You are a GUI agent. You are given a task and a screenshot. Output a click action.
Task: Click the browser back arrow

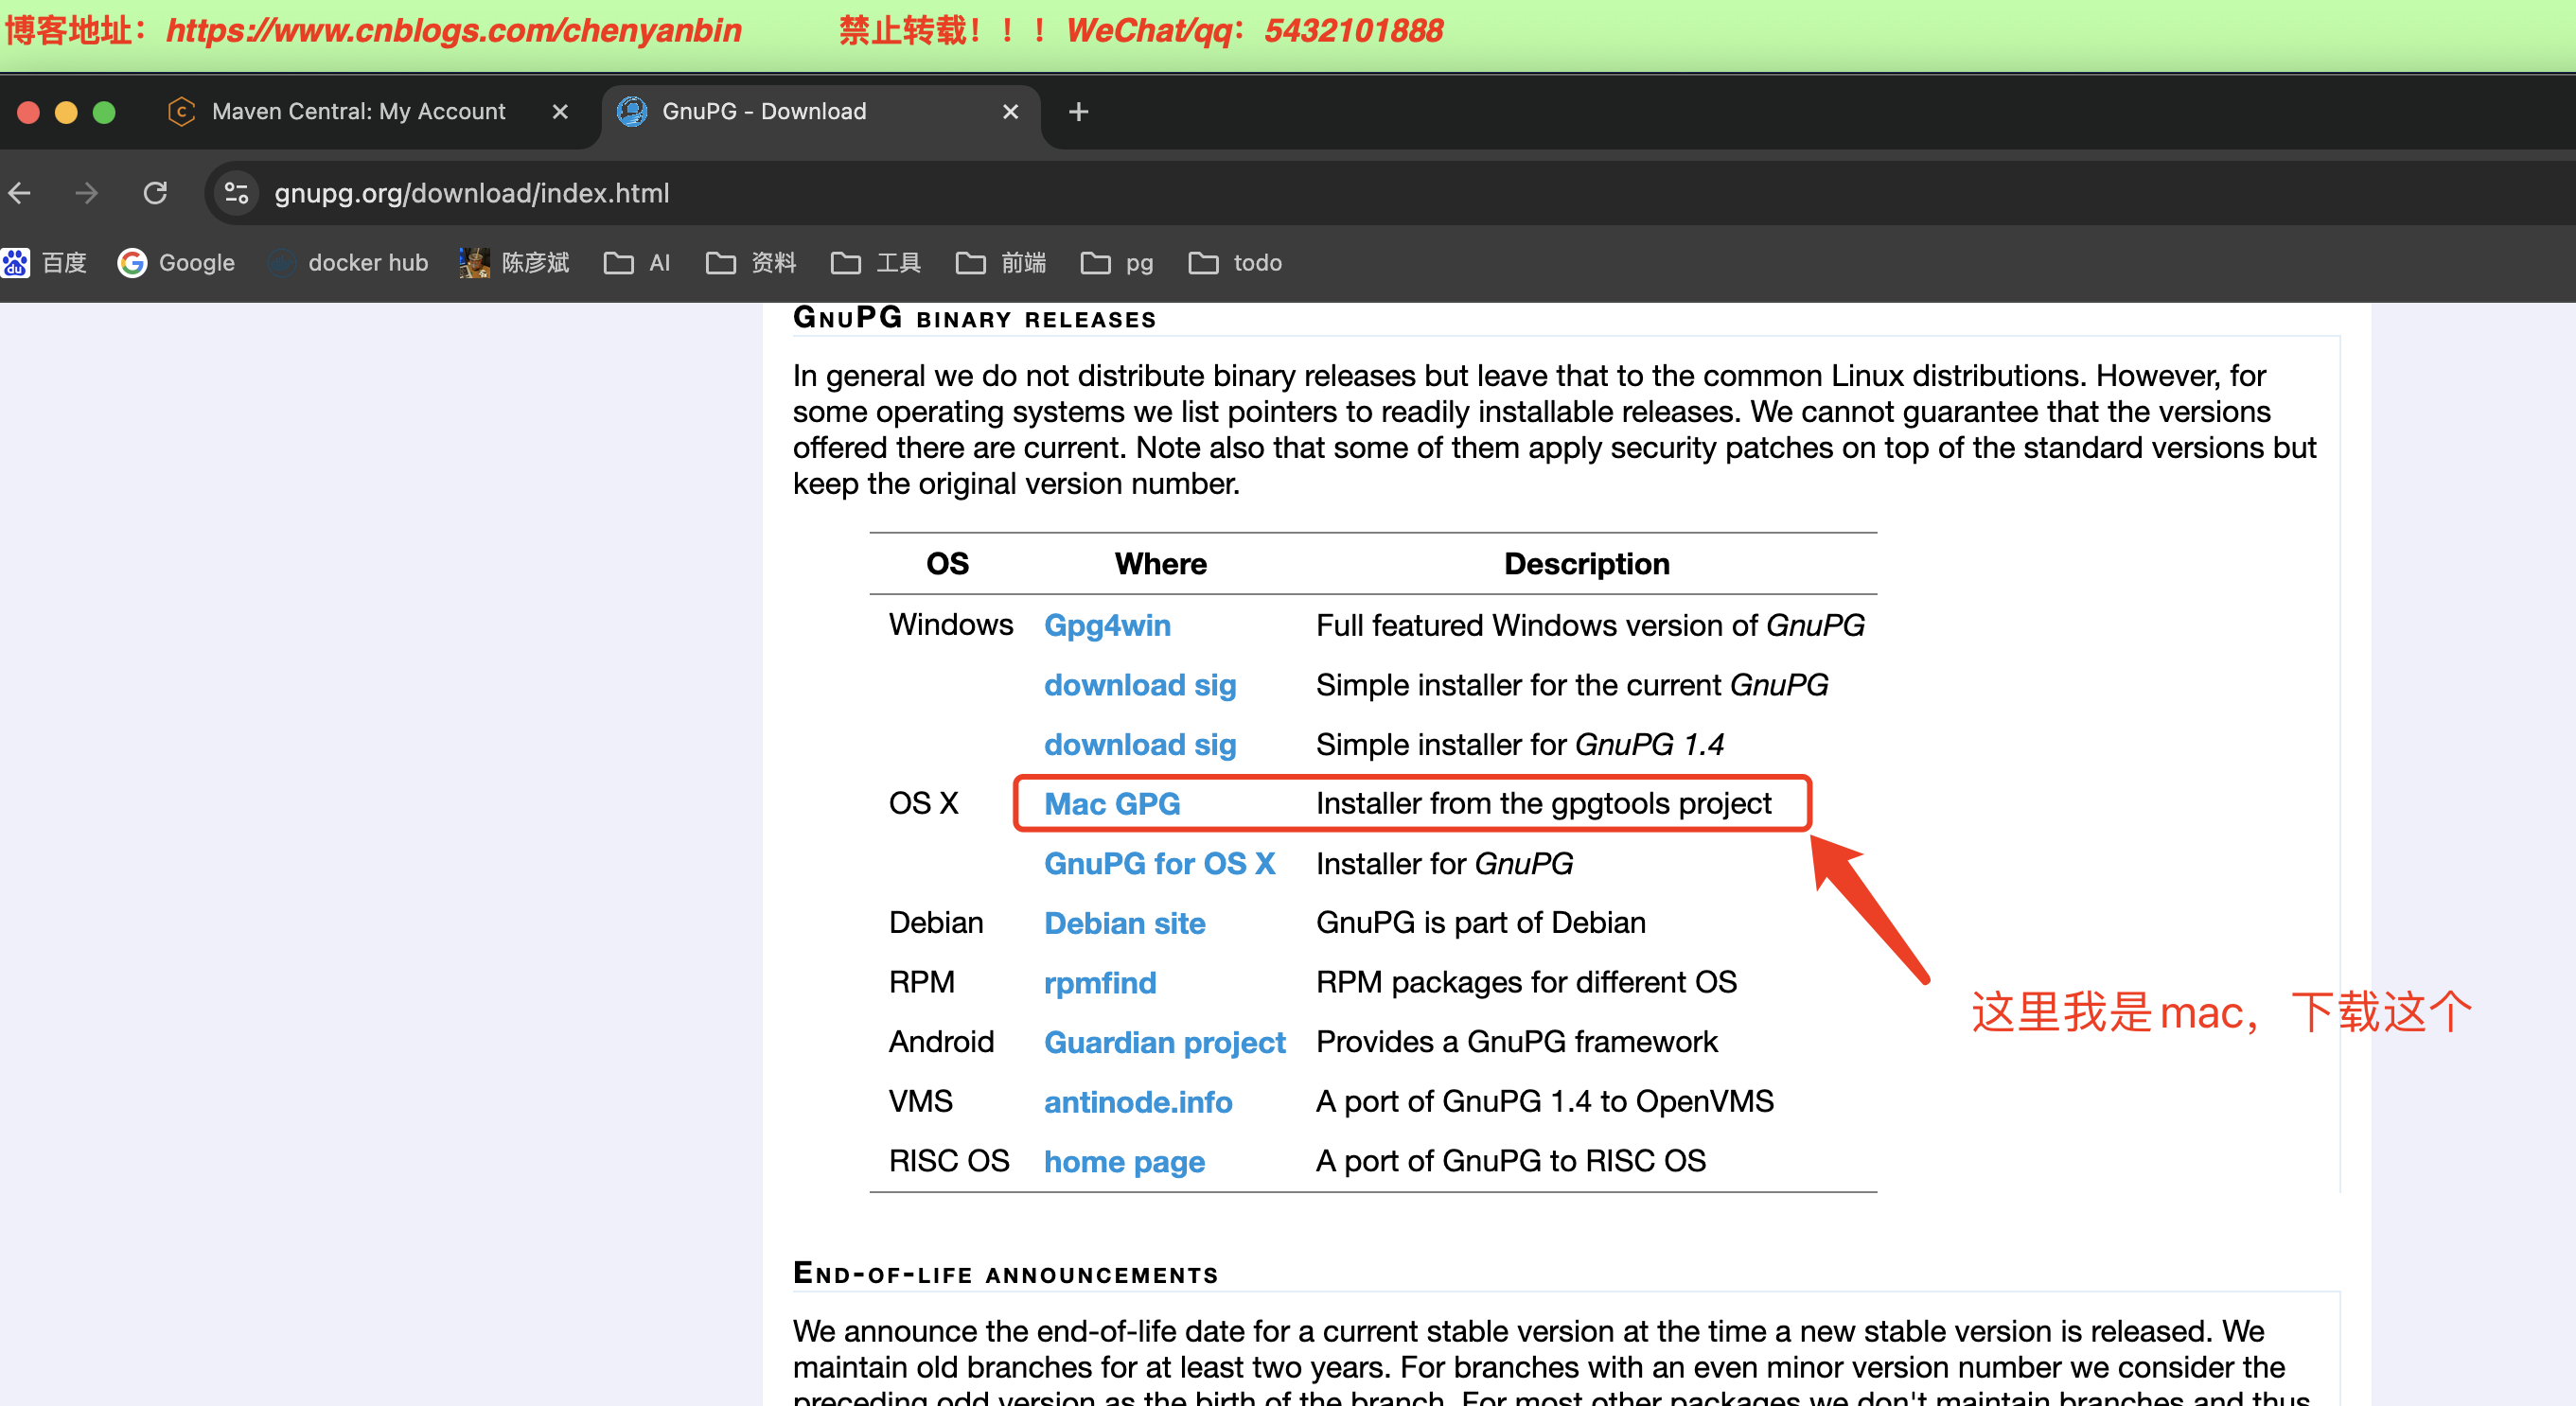coord(20,193)
